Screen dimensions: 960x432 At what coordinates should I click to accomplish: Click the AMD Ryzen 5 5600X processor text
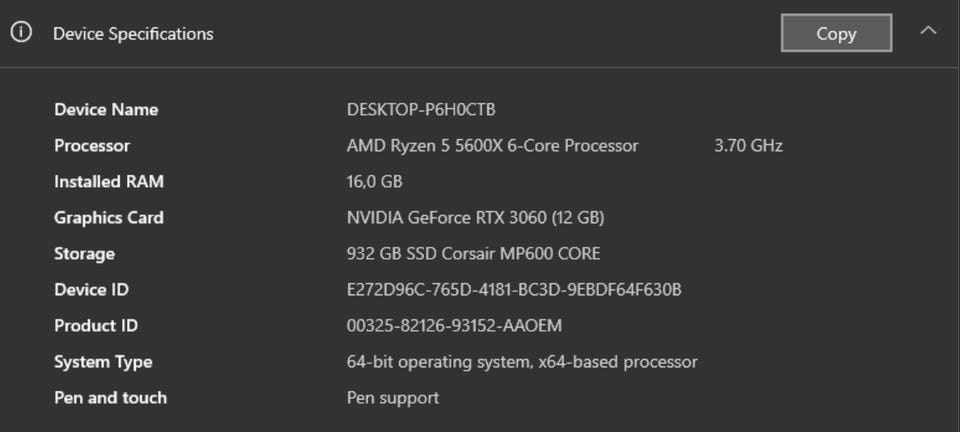492,146
